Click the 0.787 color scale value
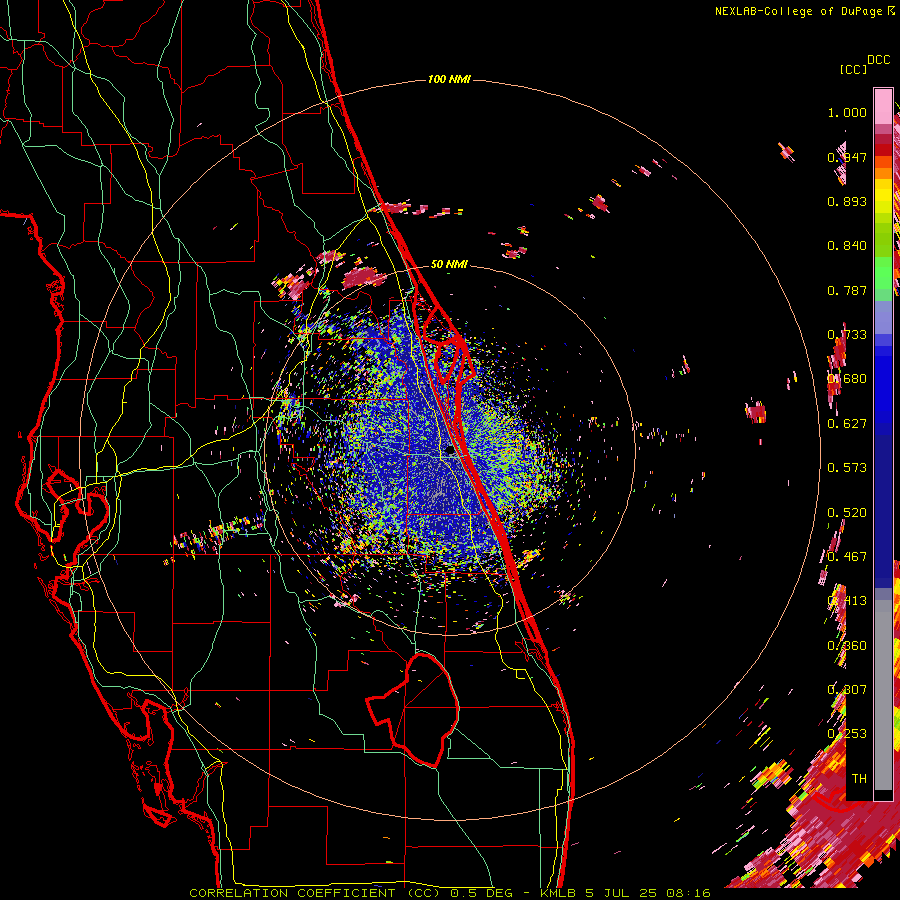 coord(847,290)
